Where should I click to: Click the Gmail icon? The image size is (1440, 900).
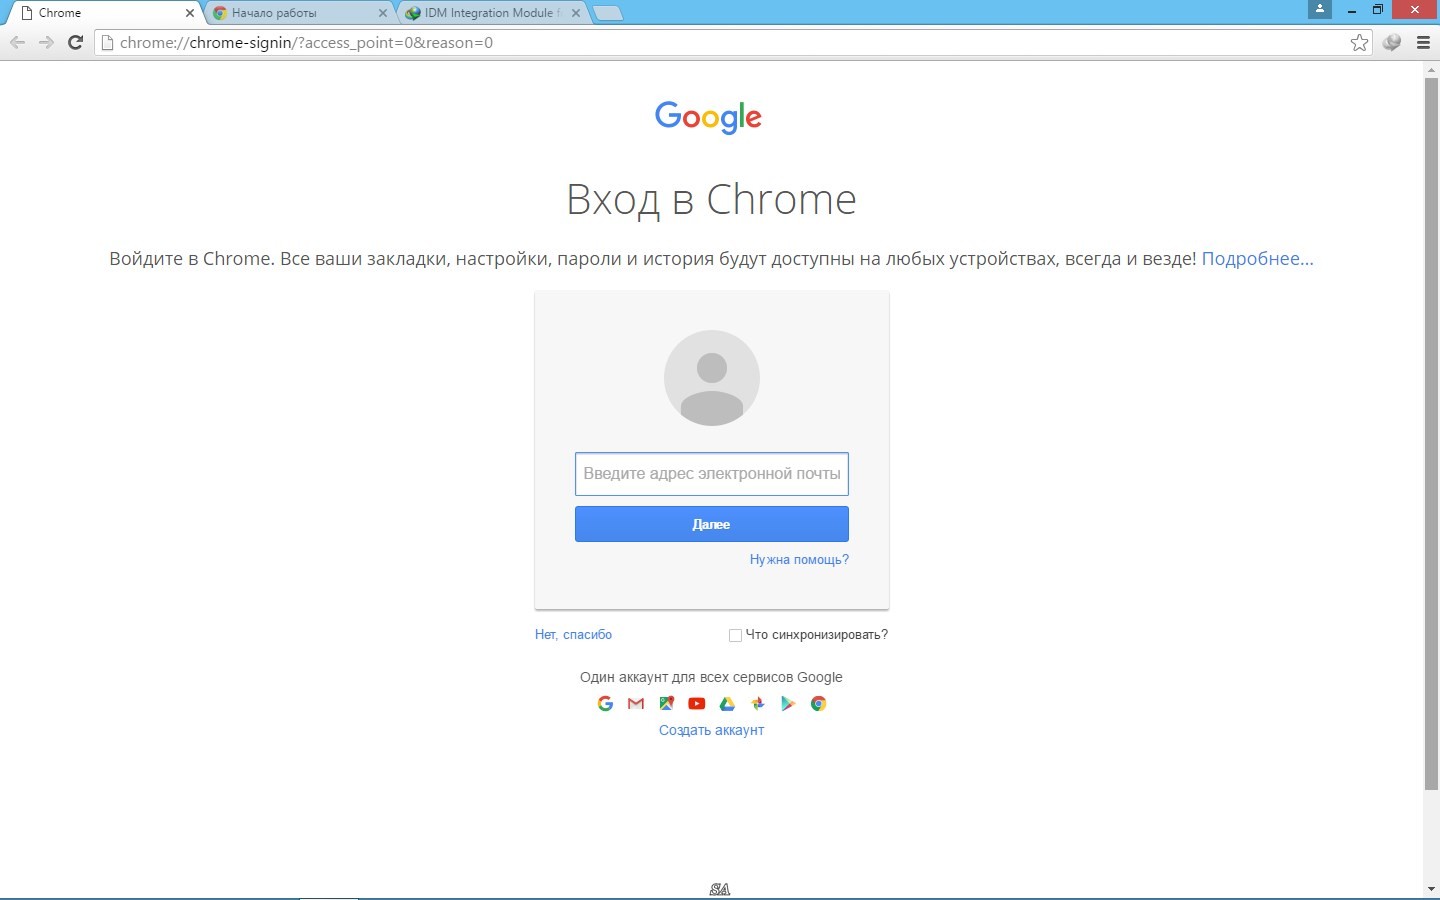point(636,704)
